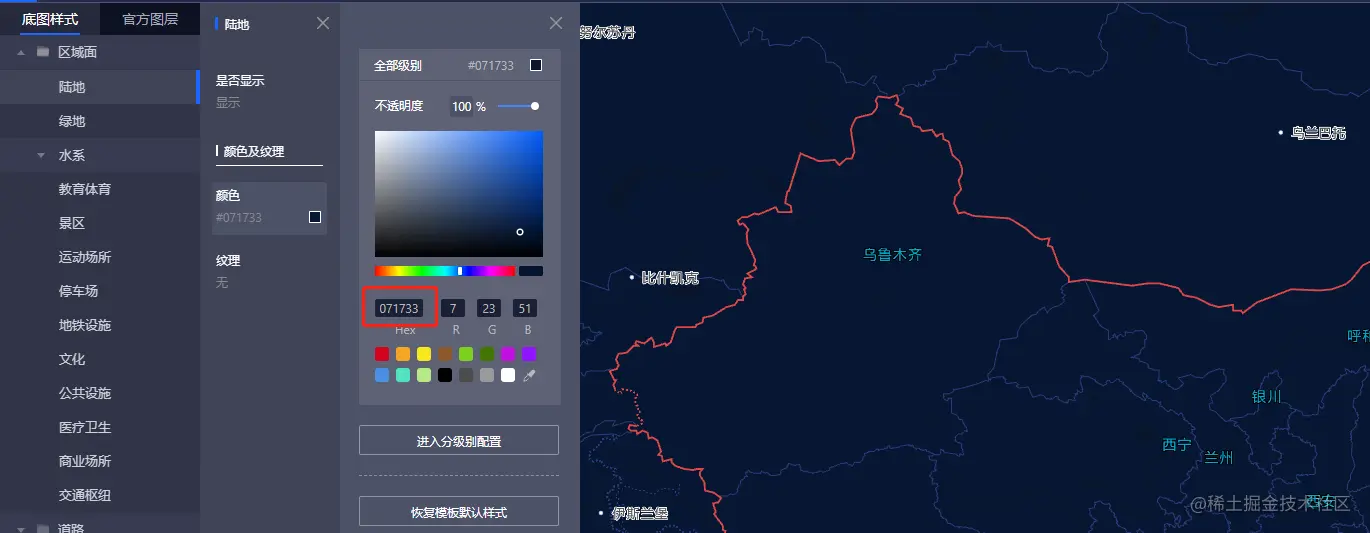Image resolution: width=1370 pixels, height=533 pixels.
Task: Choose the red preset swatch
Action: pos(382,354)
